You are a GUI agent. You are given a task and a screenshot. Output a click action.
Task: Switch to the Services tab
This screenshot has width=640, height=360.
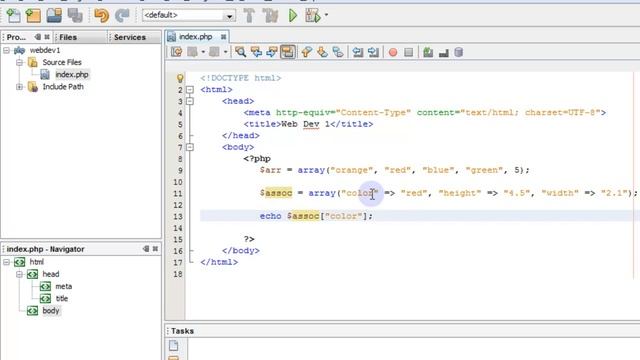tap(130, 37)
